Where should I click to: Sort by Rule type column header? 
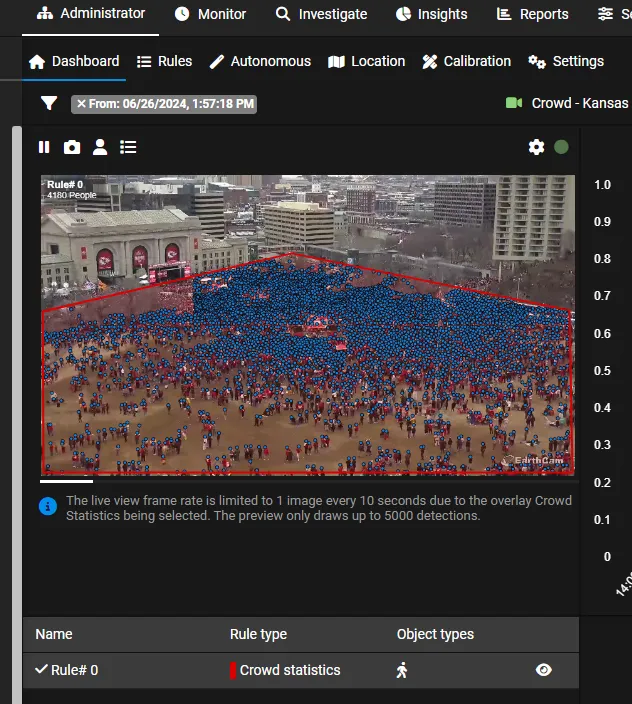point(258,634)
